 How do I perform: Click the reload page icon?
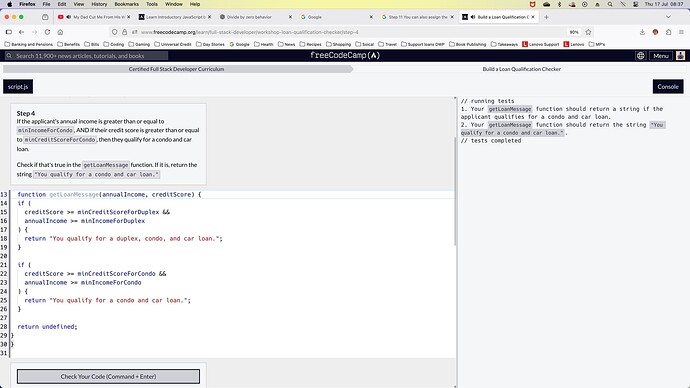tap(48, 32)
